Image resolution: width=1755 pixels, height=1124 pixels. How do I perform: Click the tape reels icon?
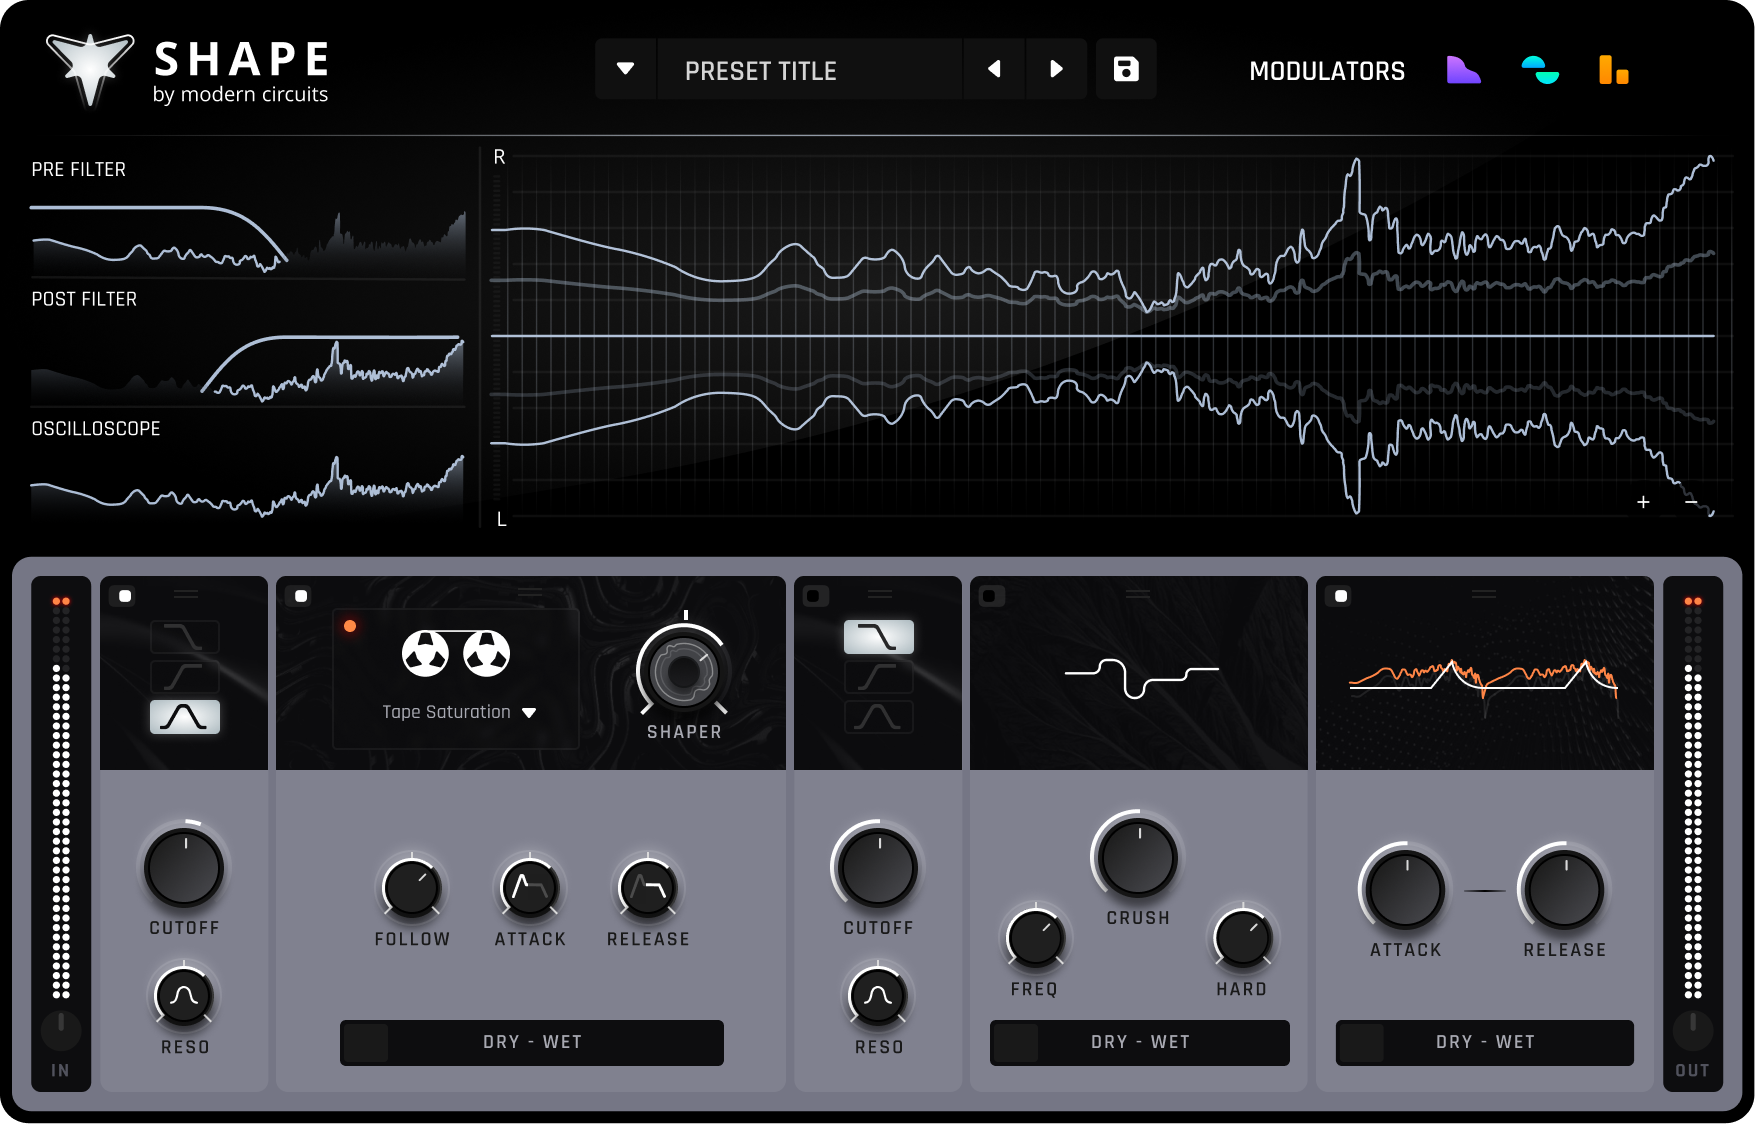click(456, 654)
